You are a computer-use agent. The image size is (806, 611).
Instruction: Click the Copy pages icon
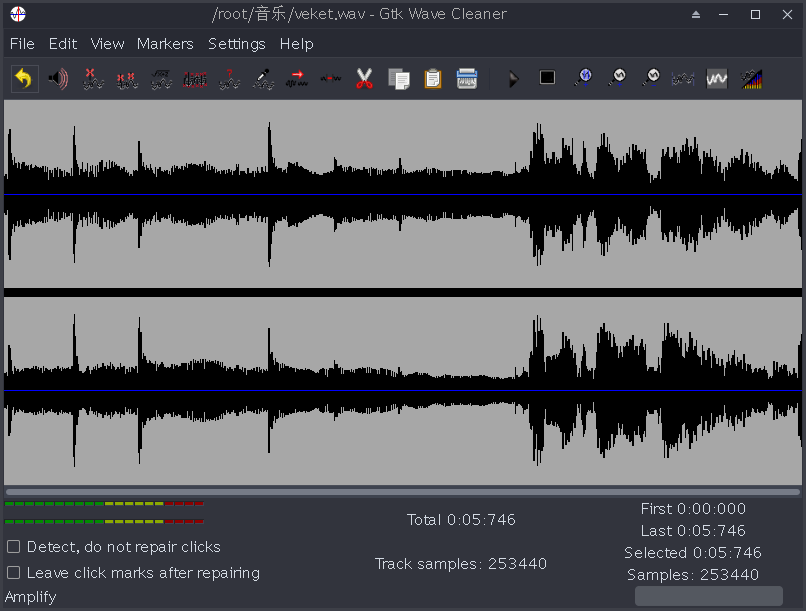pos(399,79)
